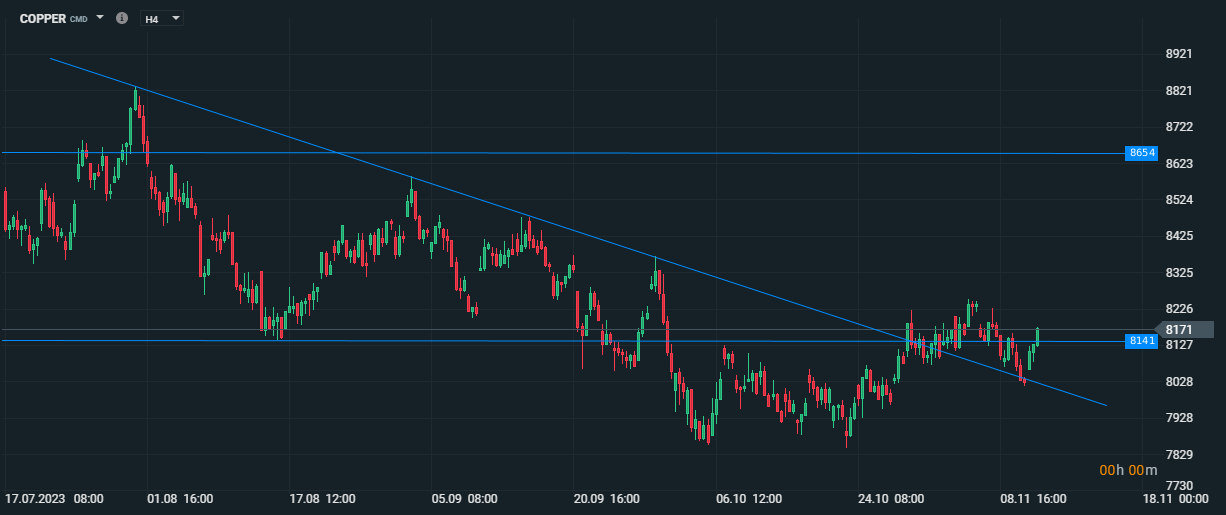The height and width of the screenshot is (515, 1226).
Task: Click the 17.08 12:00 time label
Action: [x=322, y=498]
